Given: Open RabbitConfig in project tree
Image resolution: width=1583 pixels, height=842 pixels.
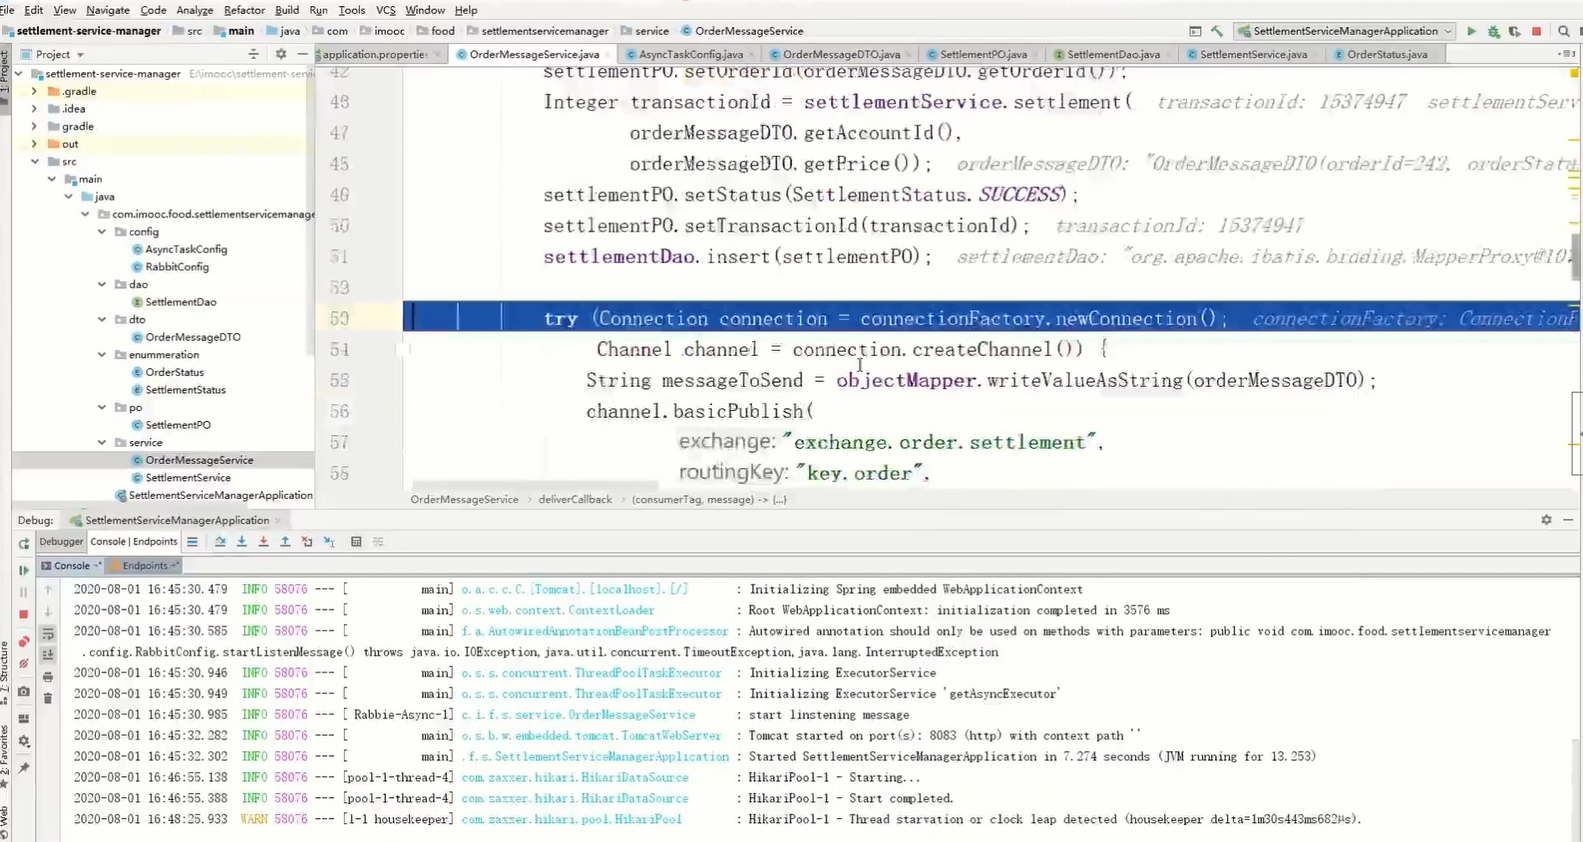Looking at the screenshot, I should point(177,267).
